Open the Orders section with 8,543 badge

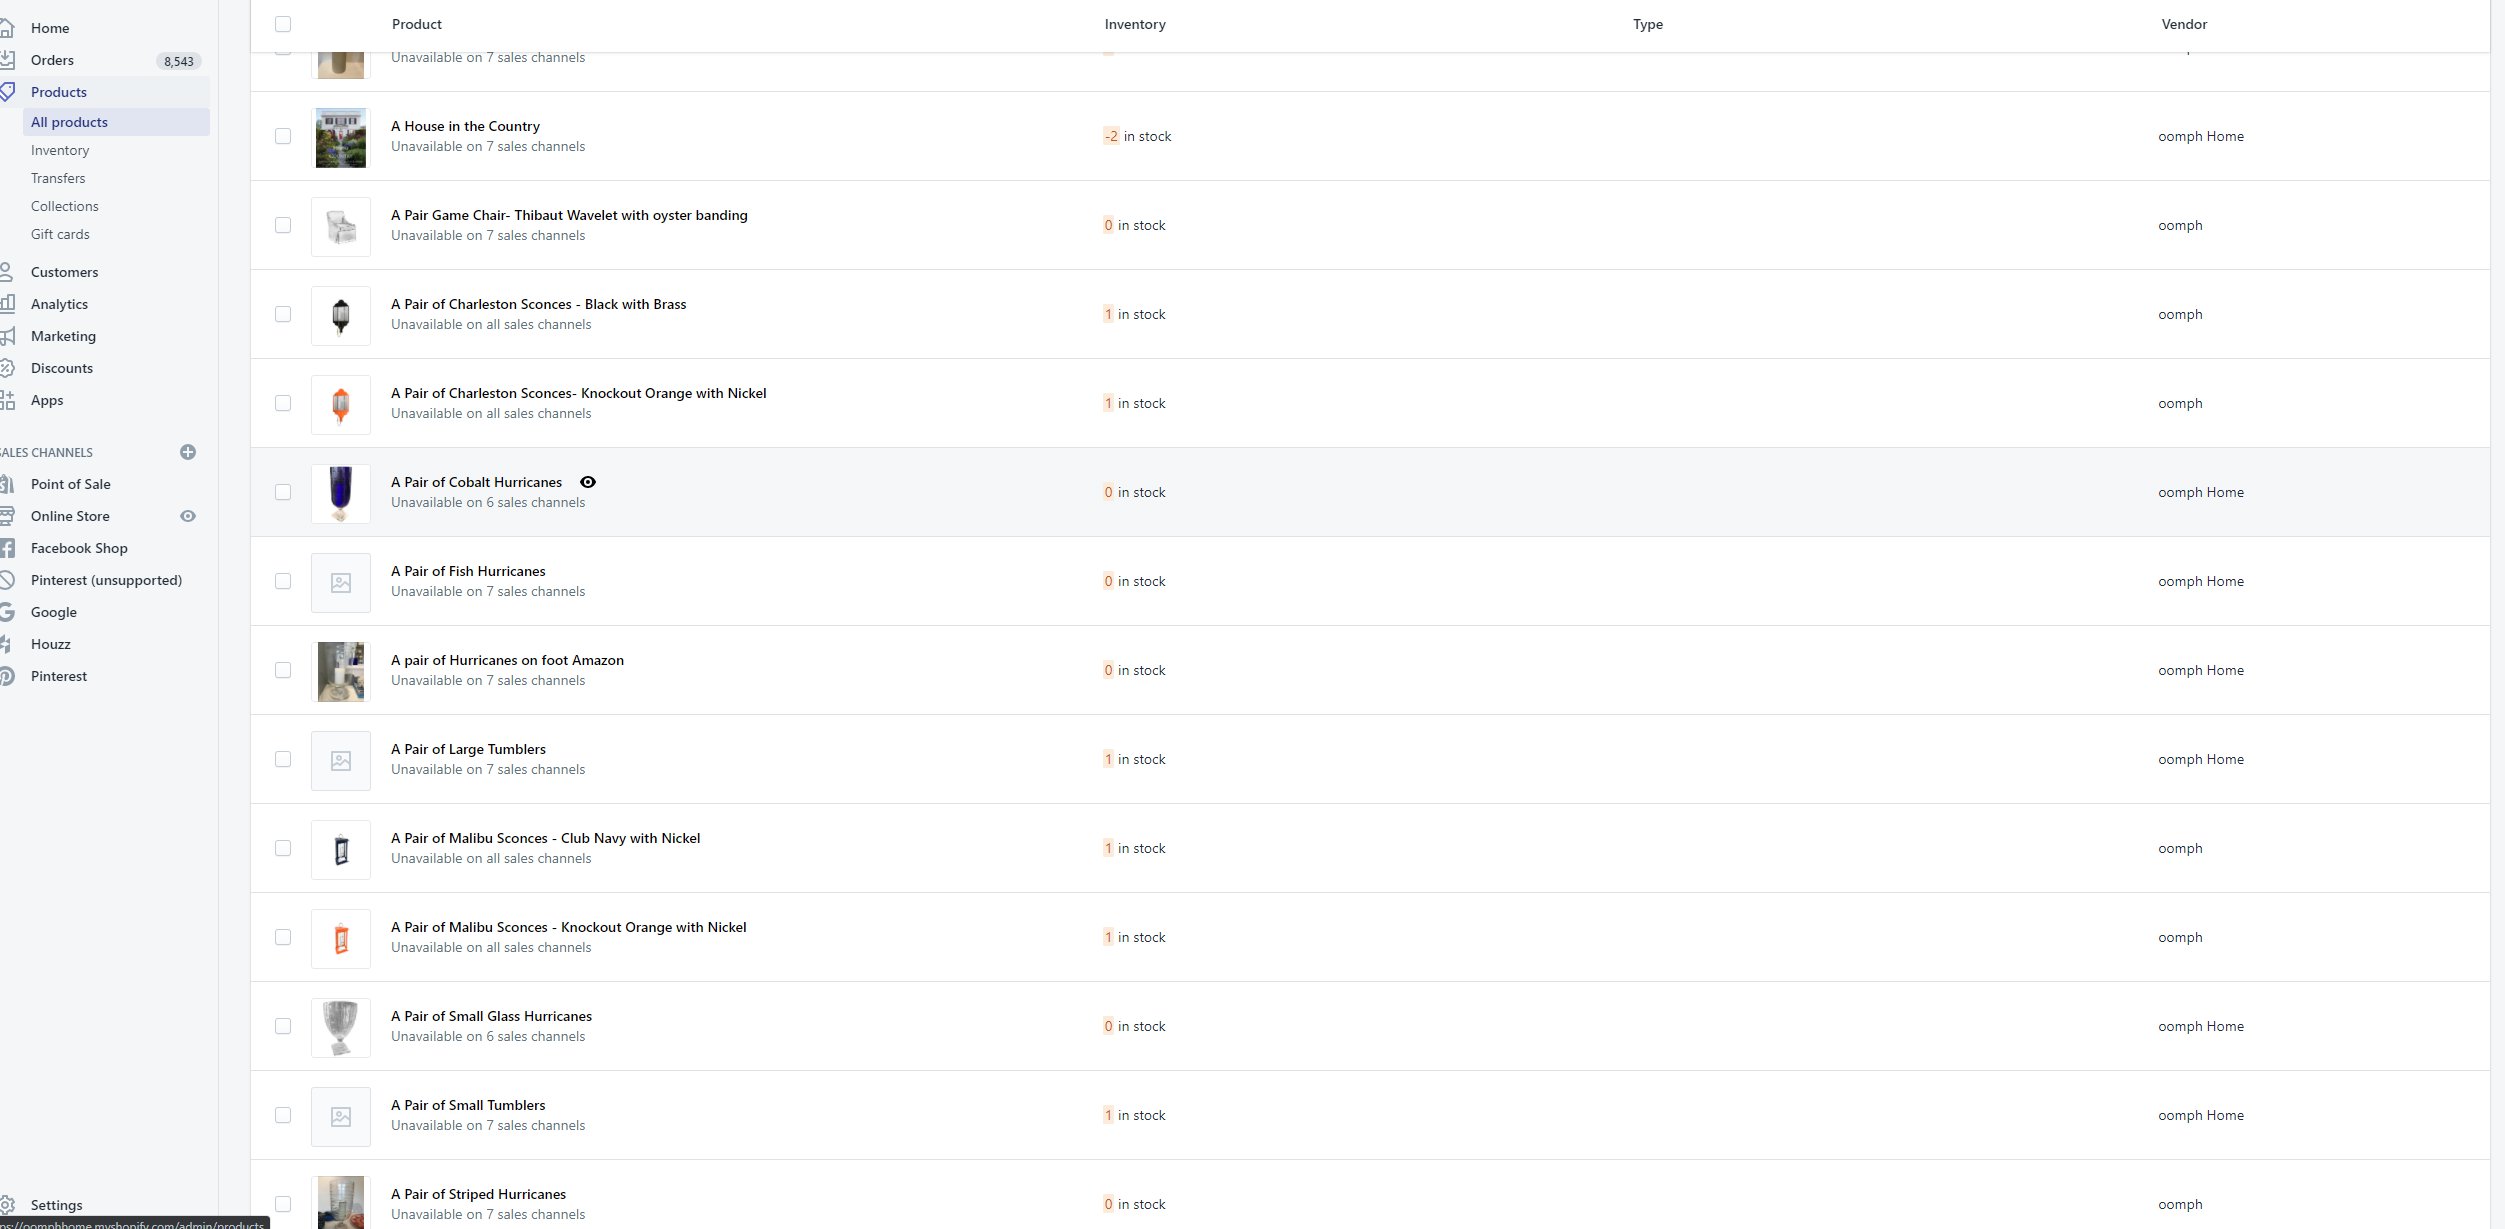(x=52, y=60)
